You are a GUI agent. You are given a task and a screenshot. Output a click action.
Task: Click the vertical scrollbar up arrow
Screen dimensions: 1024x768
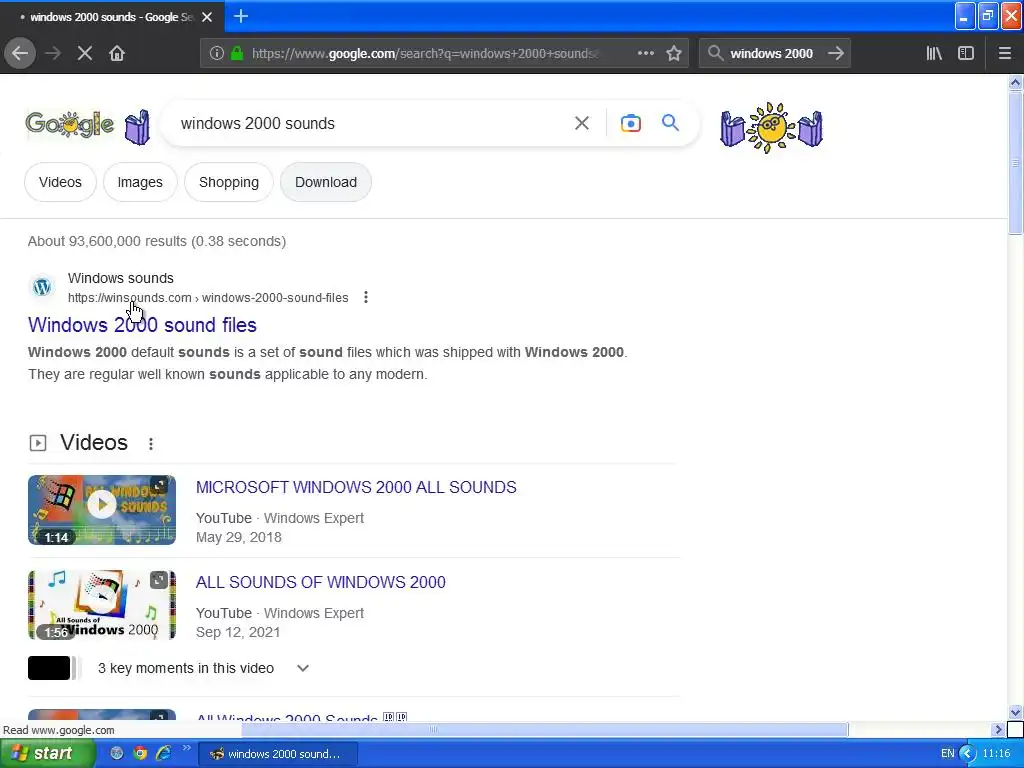(x=1015, y=82)
